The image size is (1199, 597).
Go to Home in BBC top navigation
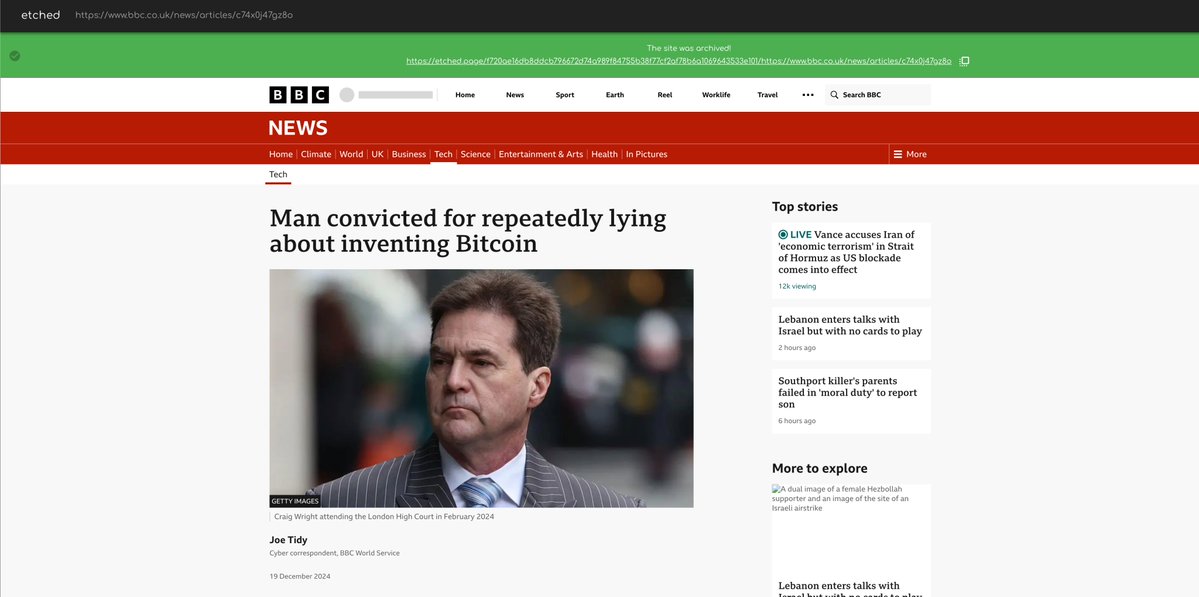[x=465, y=95]
